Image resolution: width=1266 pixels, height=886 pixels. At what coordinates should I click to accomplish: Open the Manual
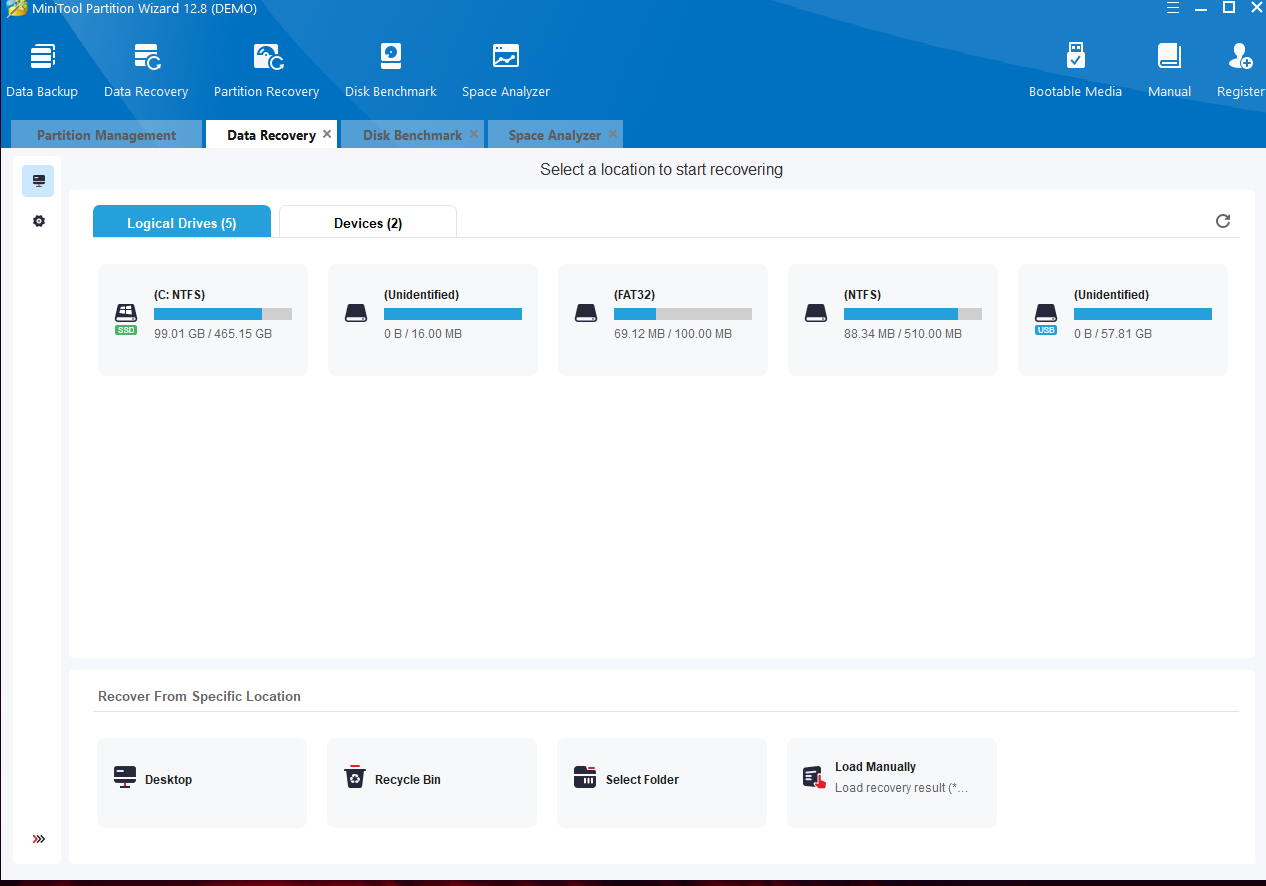point(1169,70)
